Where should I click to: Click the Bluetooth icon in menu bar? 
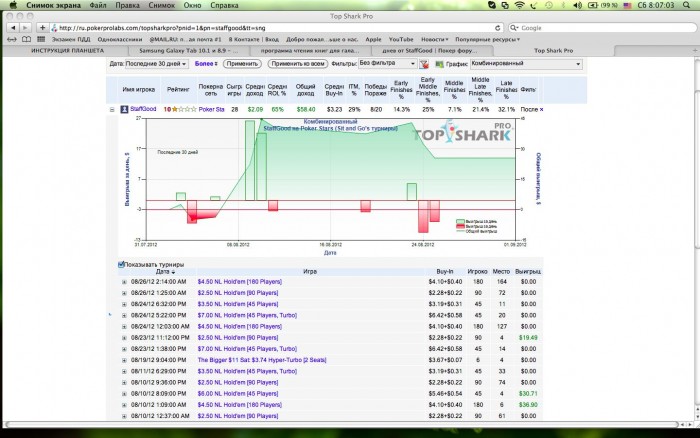[563, 5]
